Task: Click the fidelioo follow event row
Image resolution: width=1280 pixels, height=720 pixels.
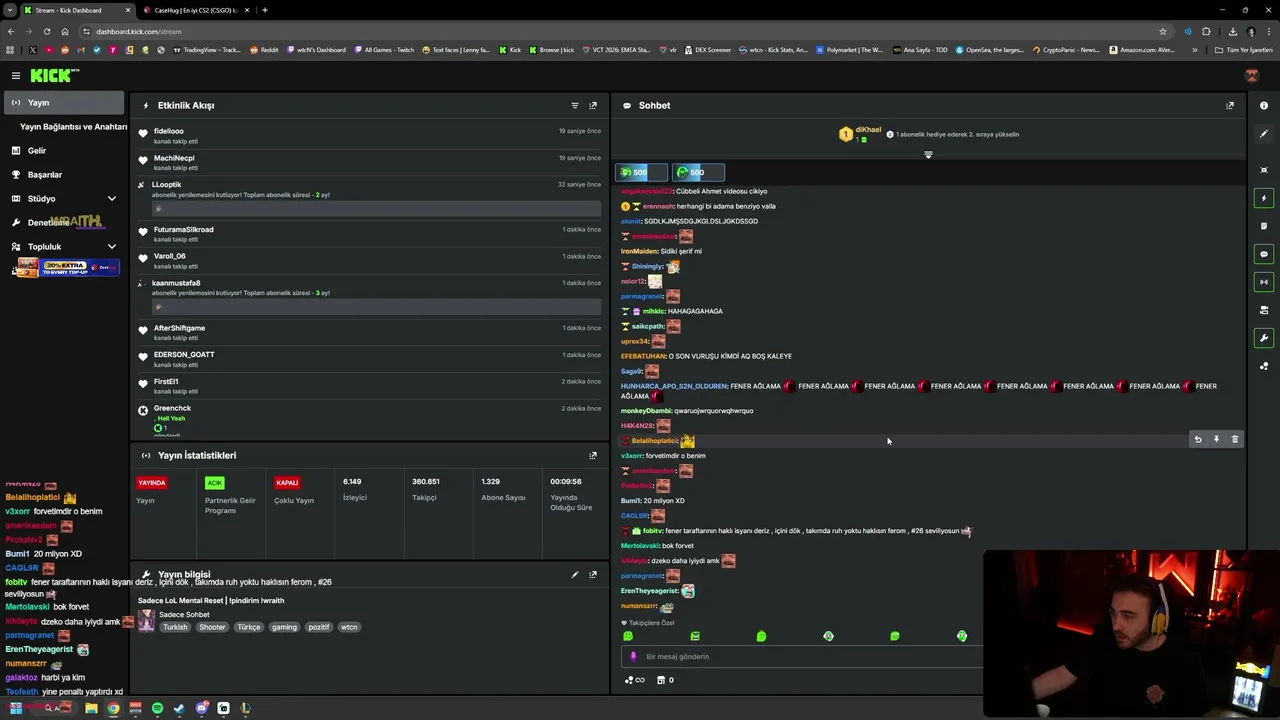Action: point(370,136)
